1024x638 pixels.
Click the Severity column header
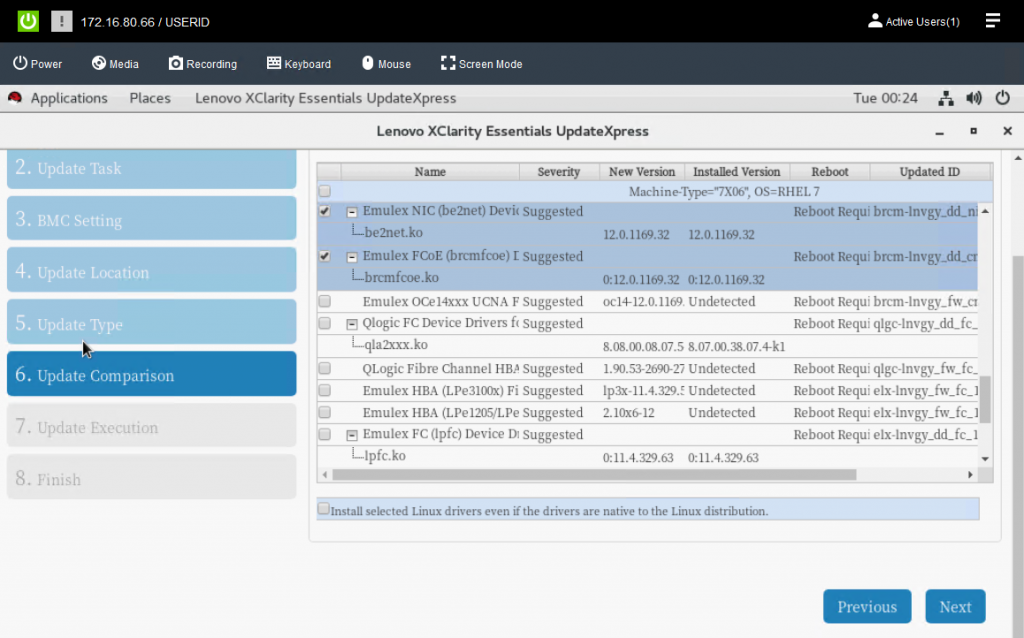click(559, 172)
